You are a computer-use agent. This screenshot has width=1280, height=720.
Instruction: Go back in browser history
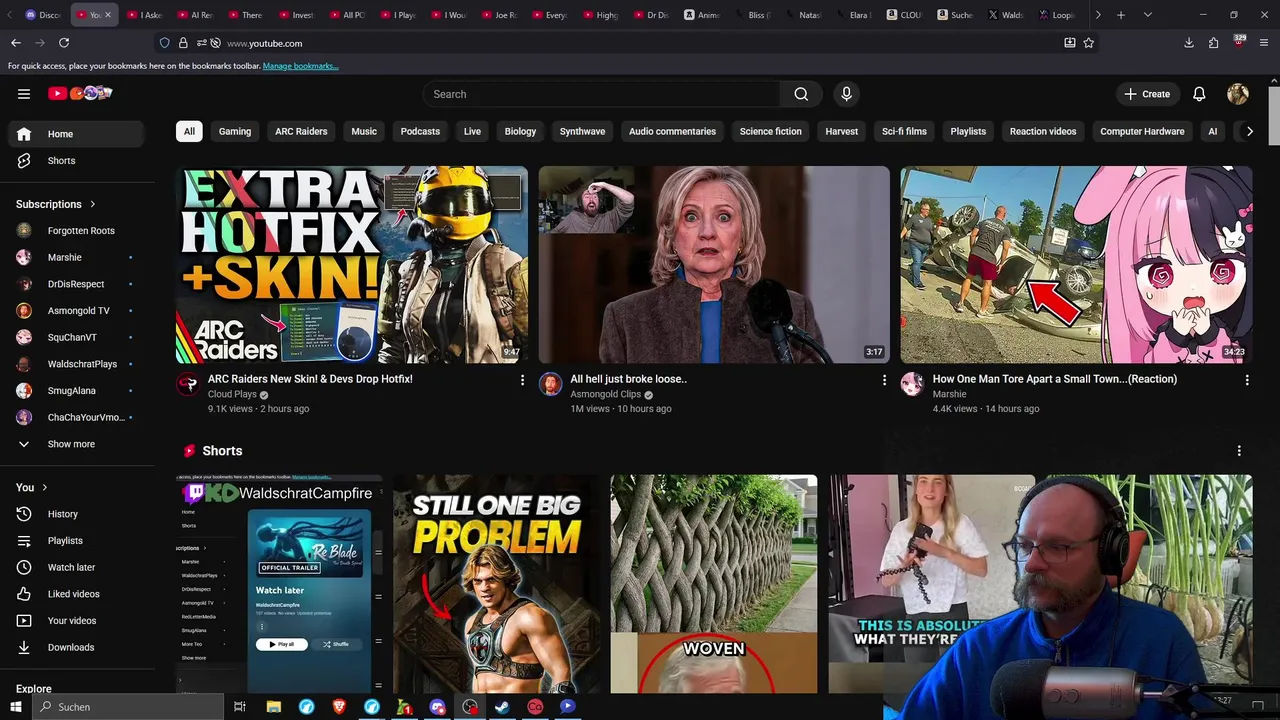coord(16,43)
